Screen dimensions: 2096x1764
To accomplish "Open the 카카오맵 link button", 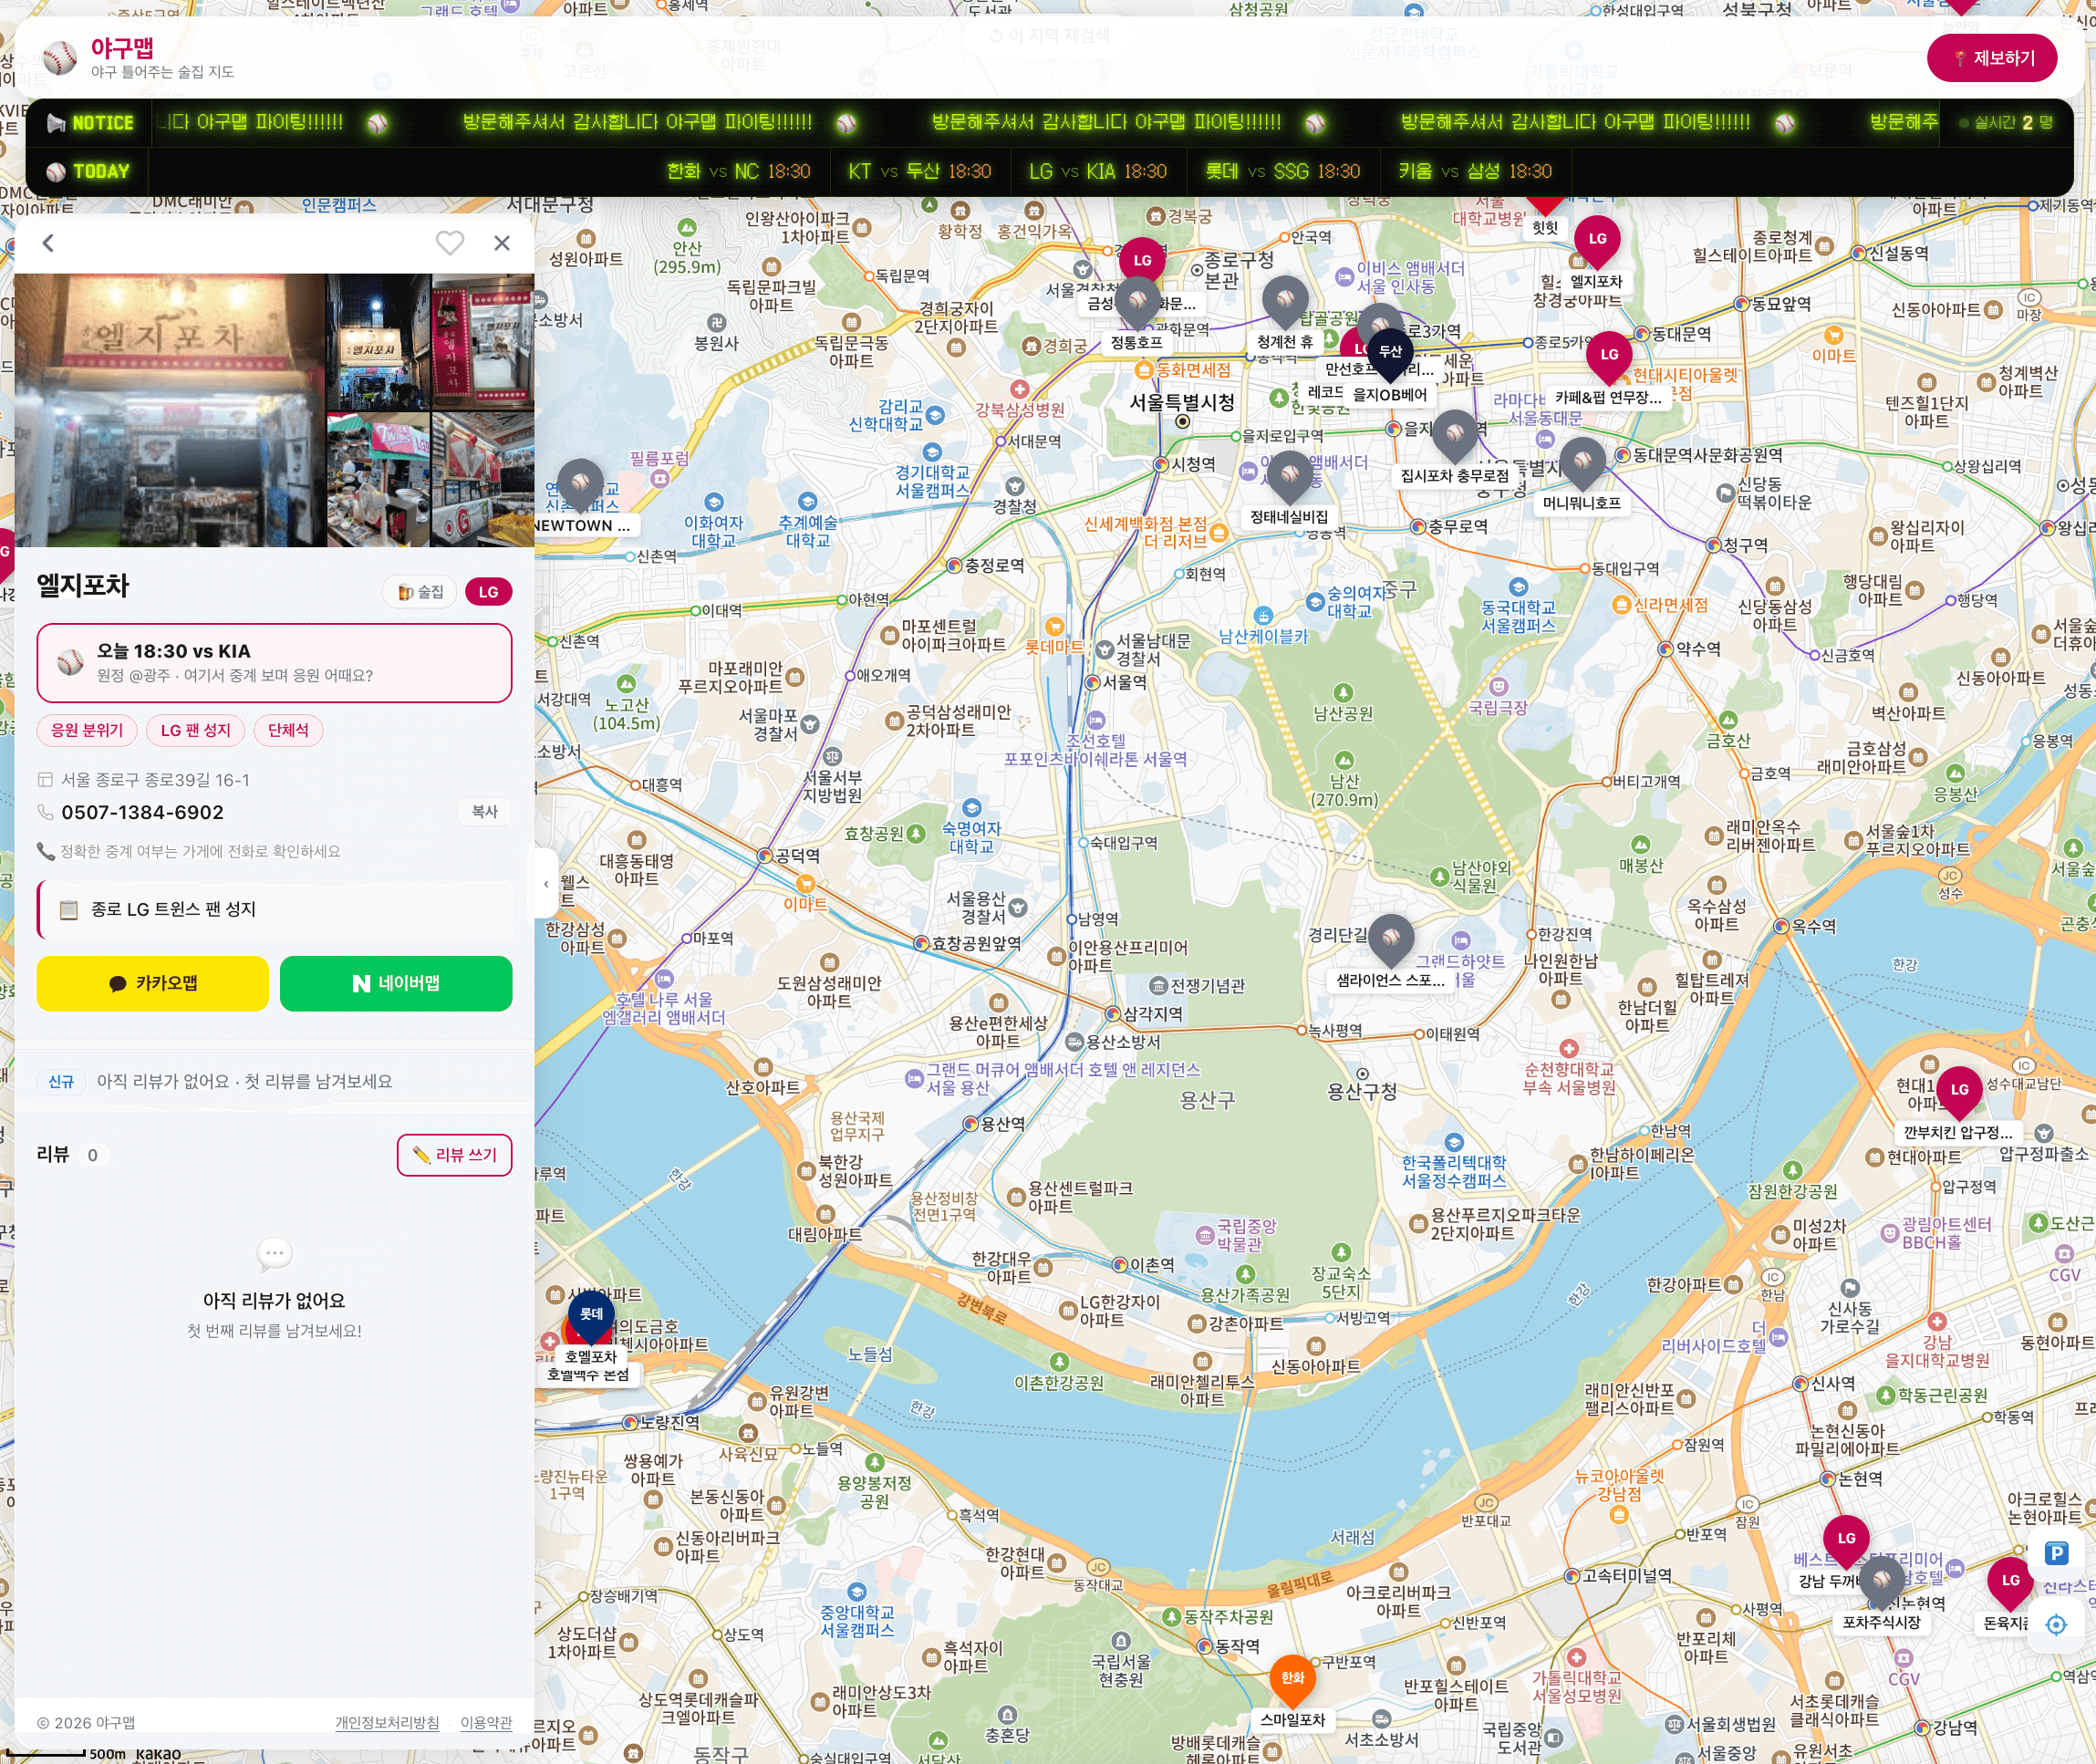I will [153, 983].
